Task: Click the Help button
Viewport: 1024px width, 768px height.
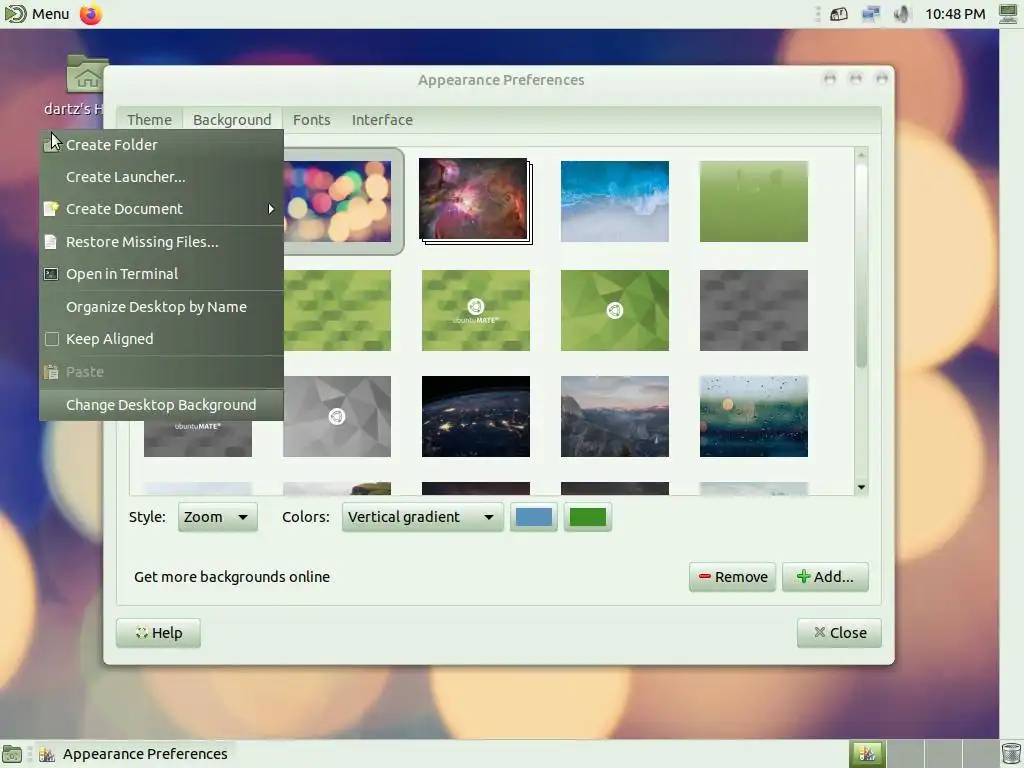Action: pyautogui.click(x=158, y=633)
